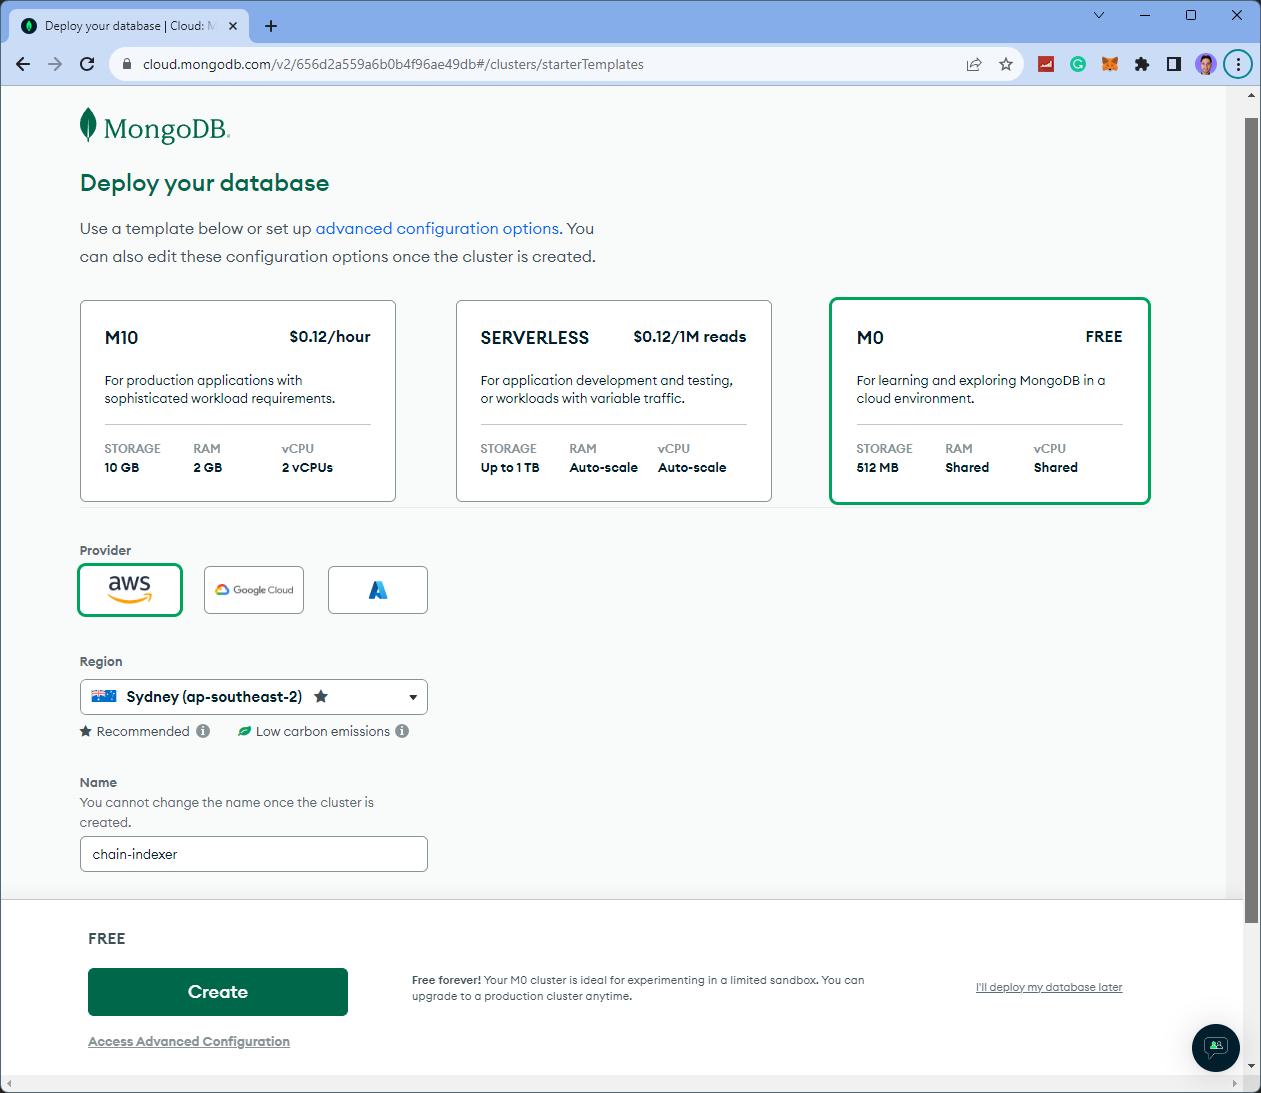Select the Azure provider
The width and height of the screenshot is (1261, 1093).
pyautogui.click(x=378, y=590)
